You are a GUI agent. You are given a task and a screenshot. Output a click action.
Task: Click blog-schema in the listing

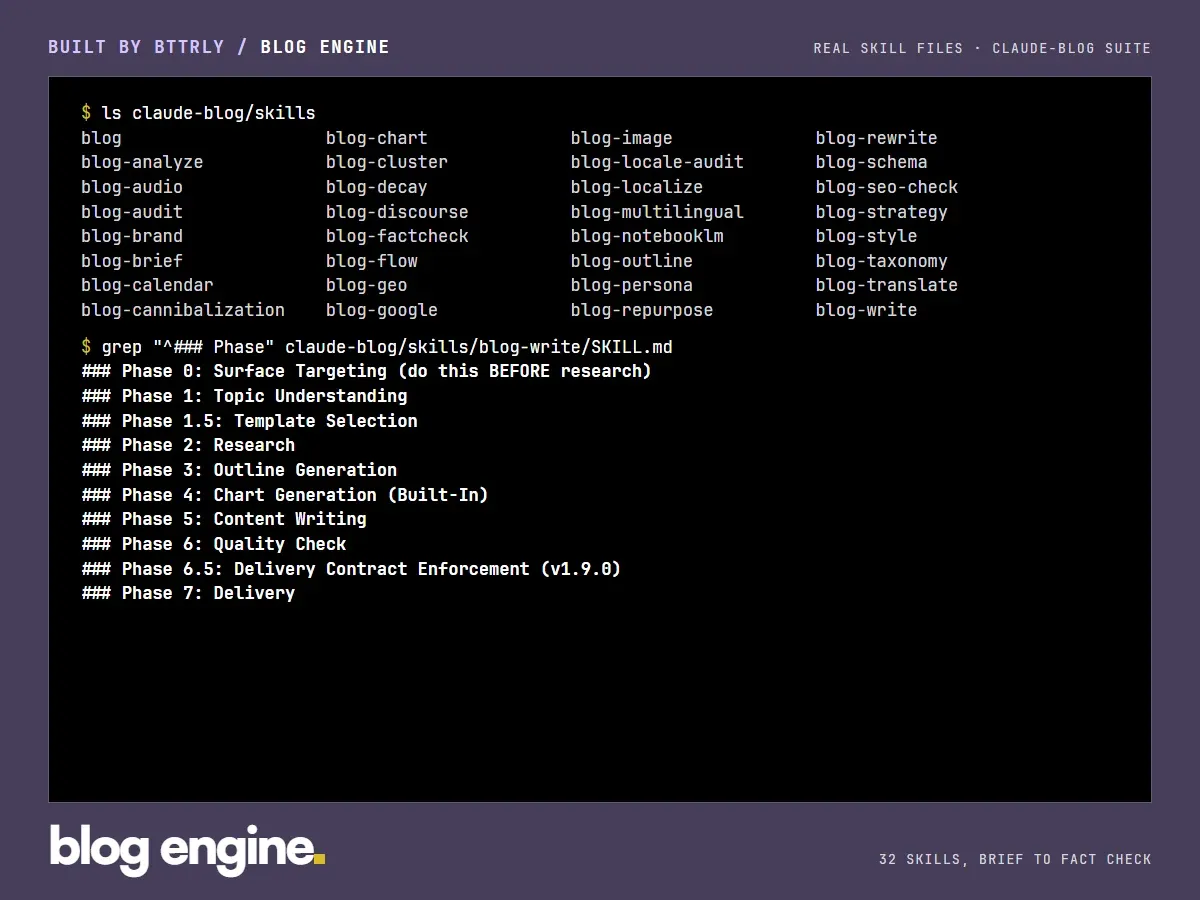coord(872,162)
